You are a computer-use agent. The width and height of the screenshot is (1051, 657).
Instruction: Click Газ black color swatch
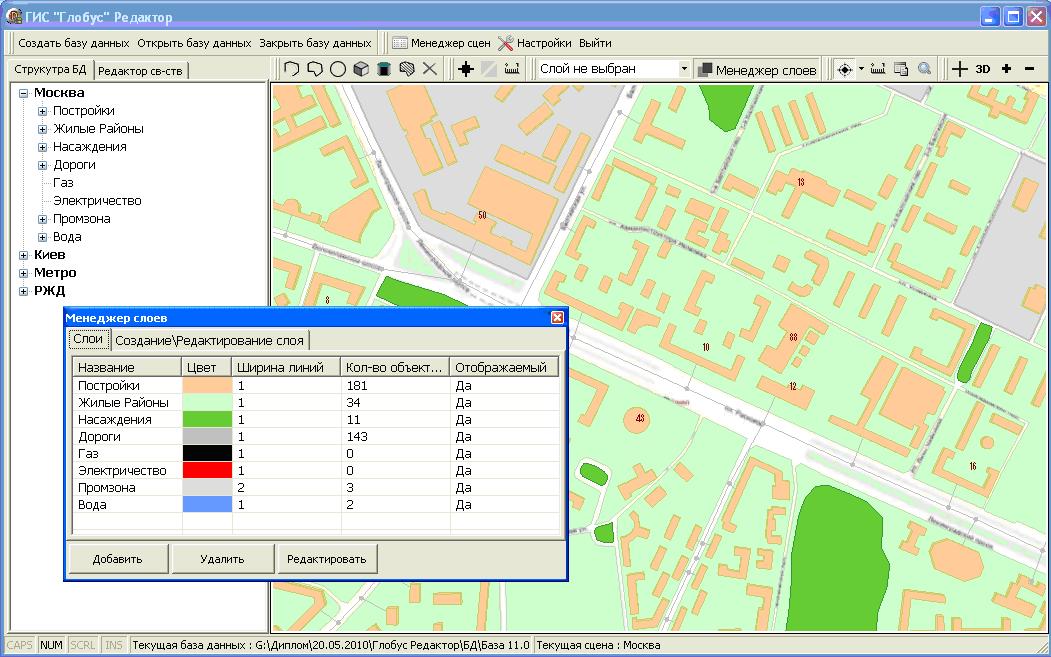[207, 453]
